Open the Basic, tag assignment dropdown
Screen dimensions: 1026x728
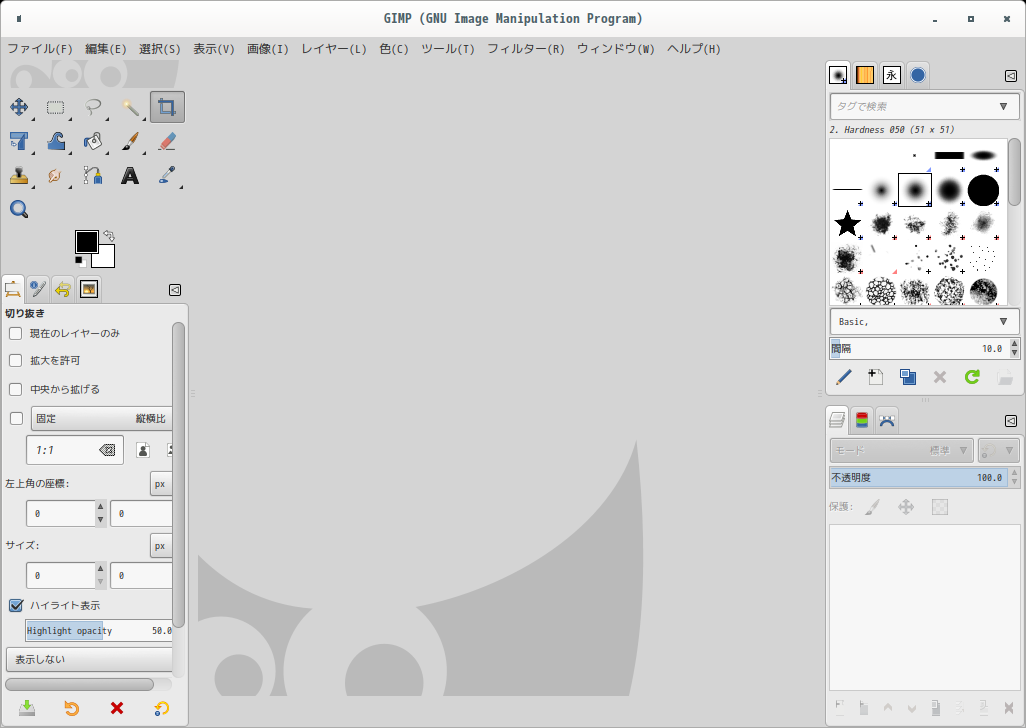tap(924, 322)
